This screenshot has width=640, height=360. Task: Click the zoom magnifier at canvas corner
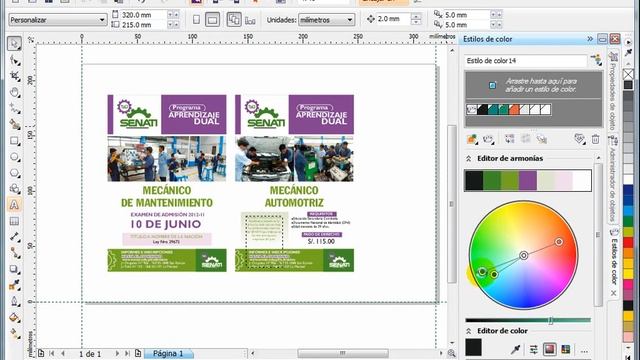[451, 353]
